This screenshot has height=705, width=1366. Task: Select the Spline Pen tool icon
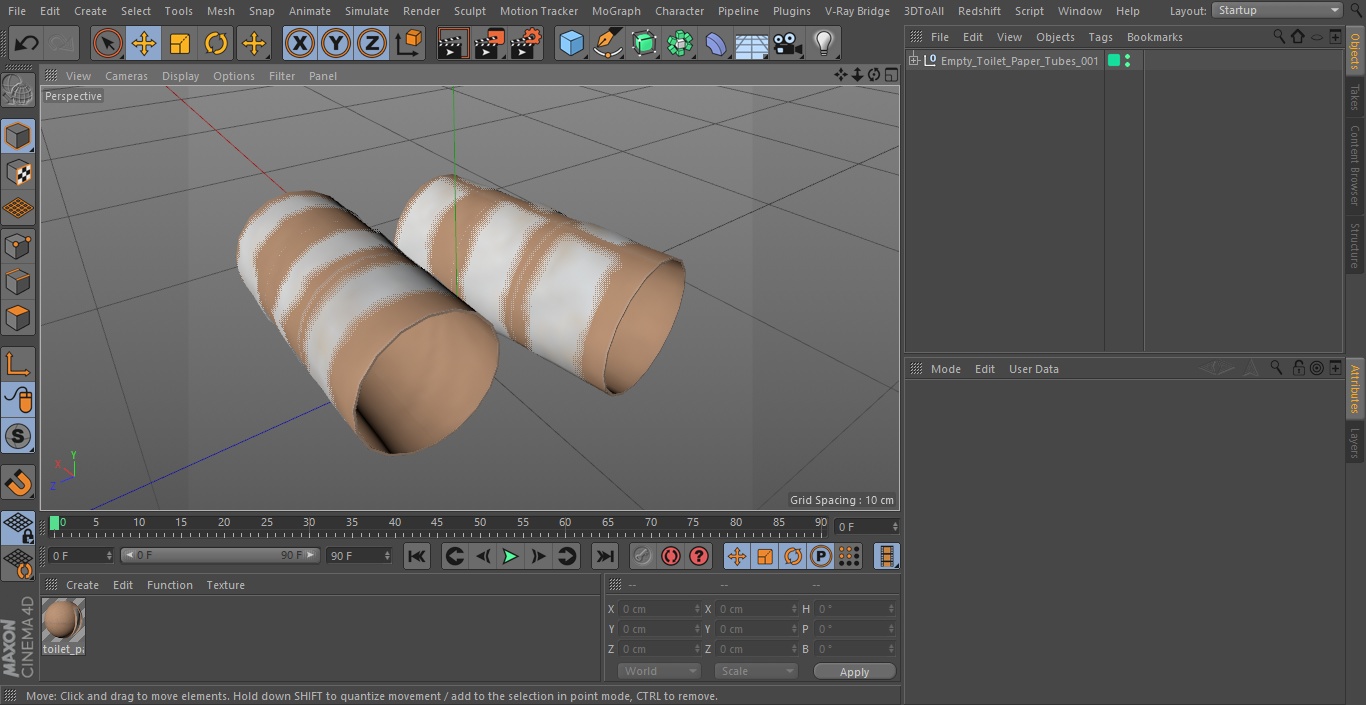(x=607, y=43)
